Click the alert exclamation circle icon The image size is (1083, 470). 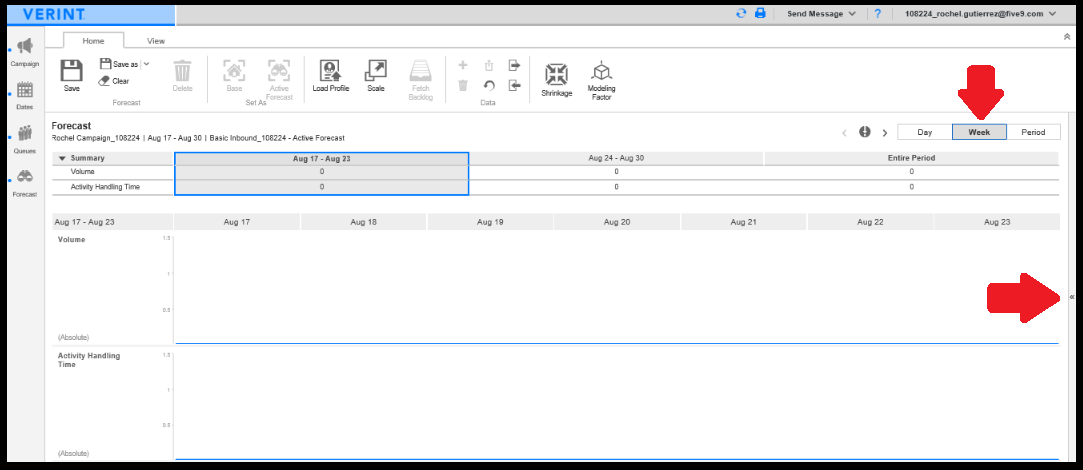865,132
